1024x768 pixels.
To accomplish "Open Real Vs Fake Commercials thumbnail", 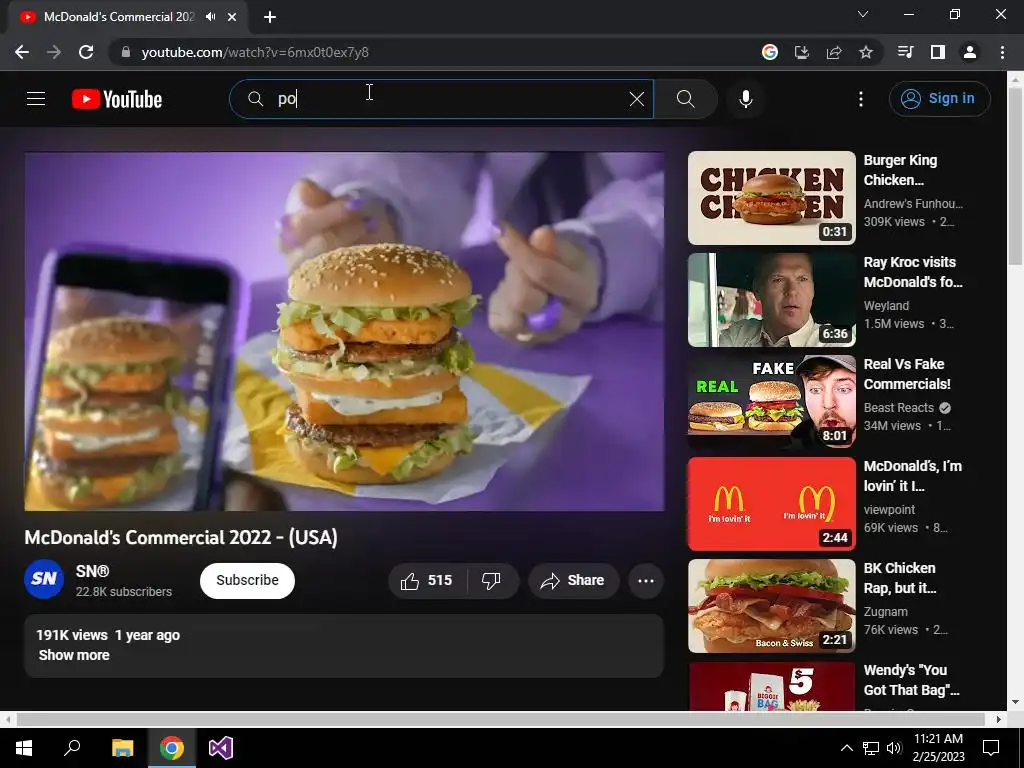I will 771,402.
